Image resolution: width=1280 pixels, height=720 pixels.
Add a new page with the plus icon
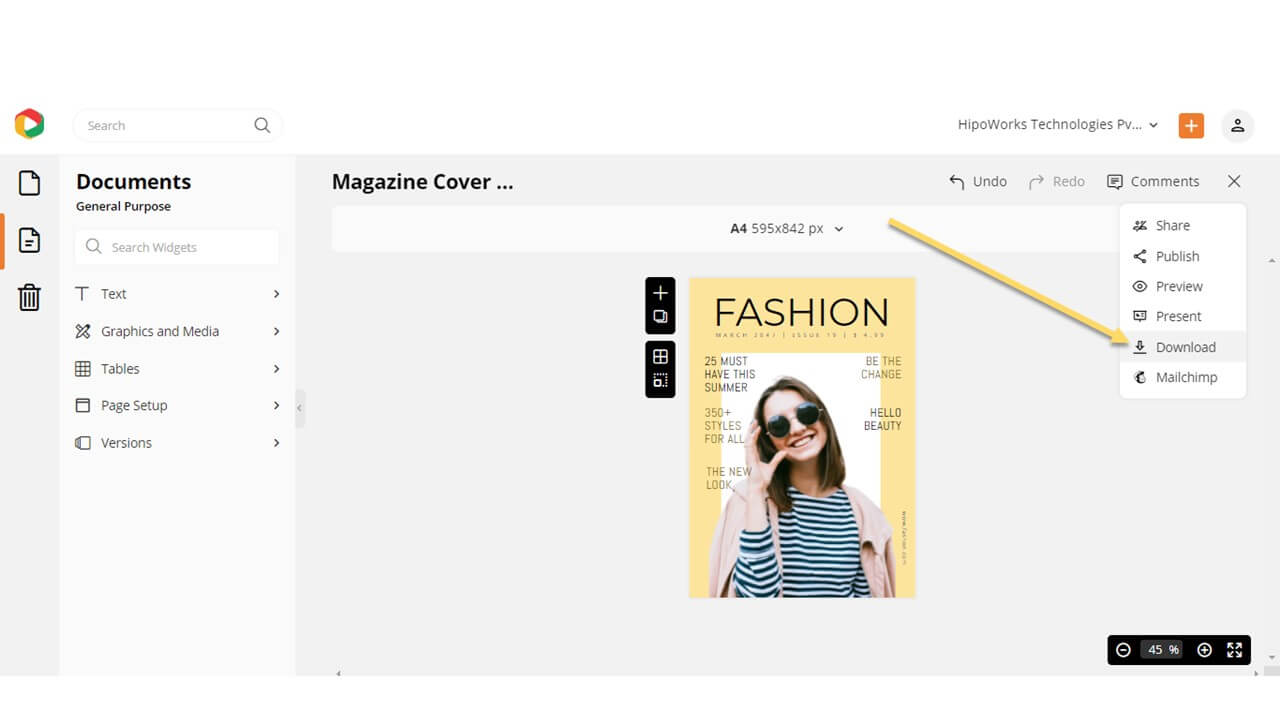(660, 293)
